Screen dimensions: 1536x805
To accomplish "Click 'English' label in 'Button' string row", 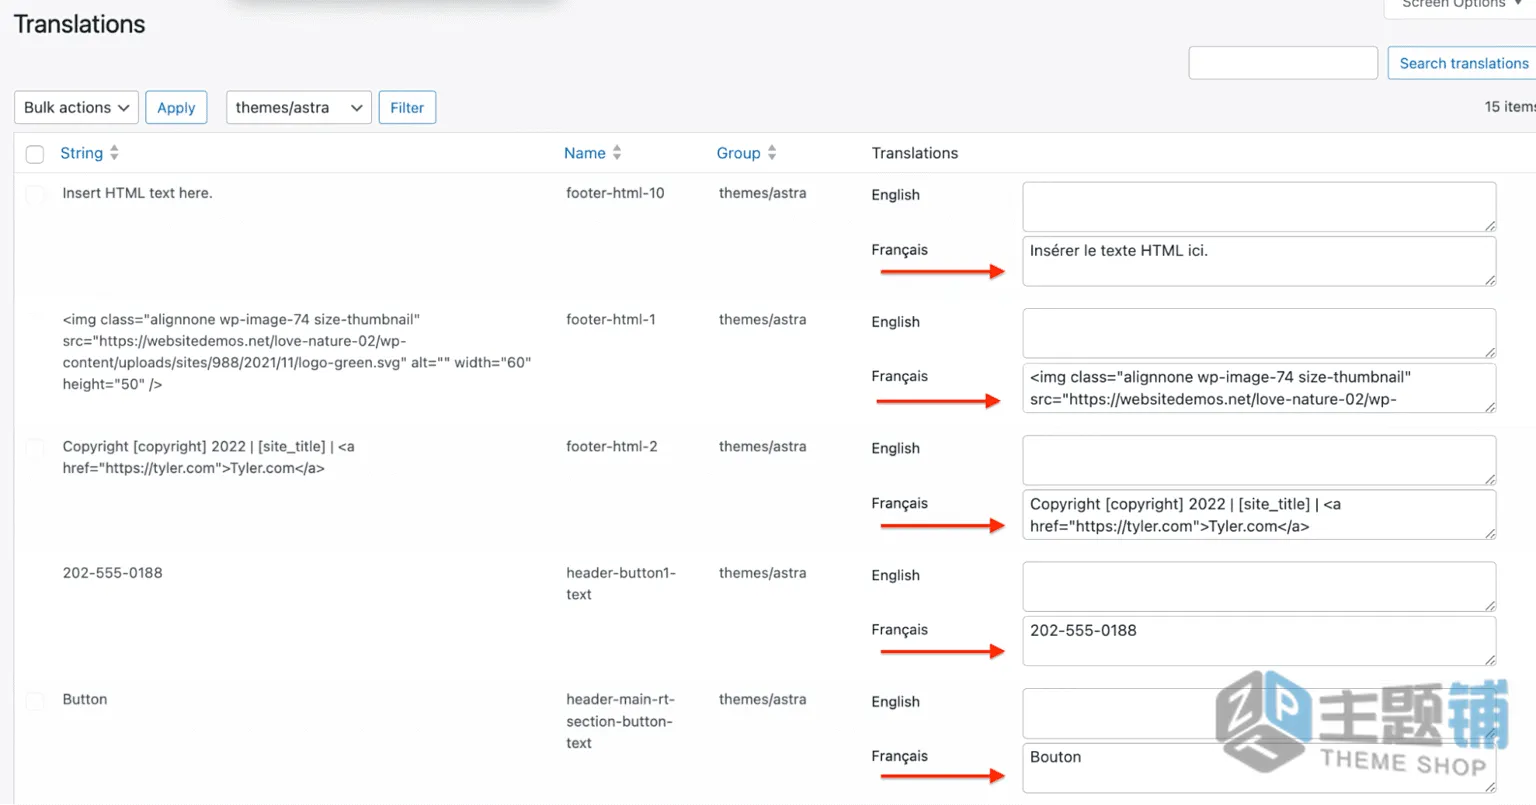I will coord(895,702).
